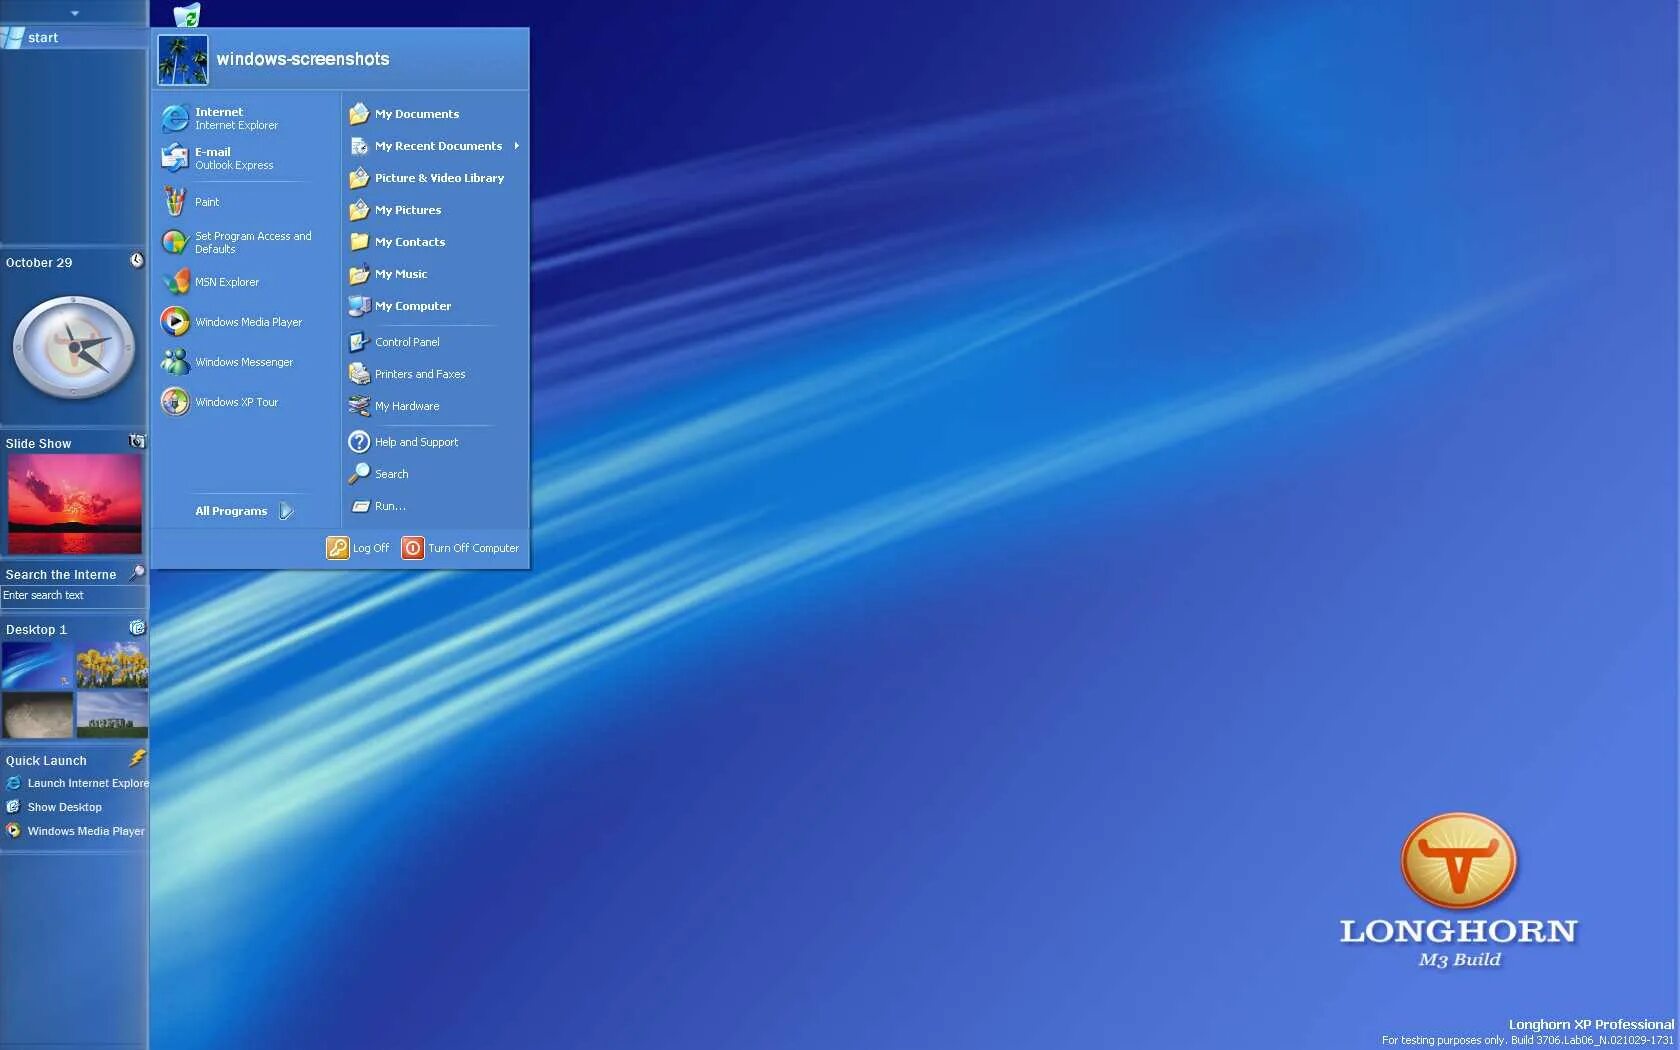
Task: Toggle the Slide Show camera icon
Action: pyautogui.click(x=137, y=441)
